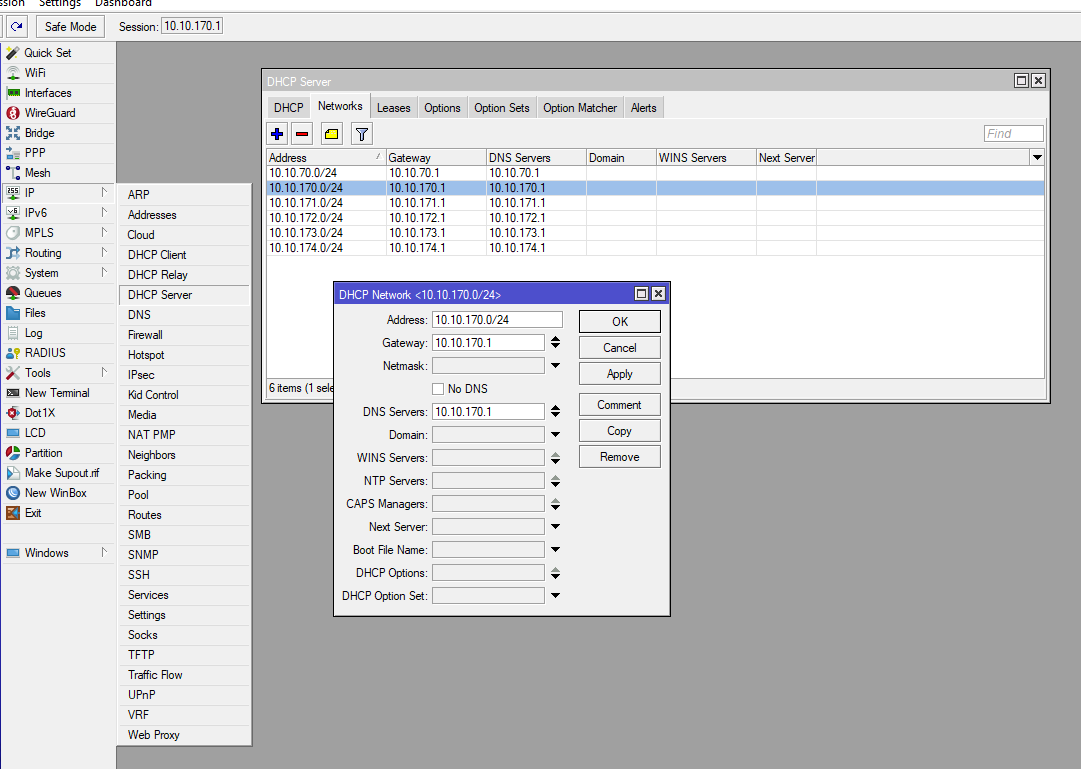Click the yellow comment note icon
The image size is (1081, 769).
coord(332,134)
